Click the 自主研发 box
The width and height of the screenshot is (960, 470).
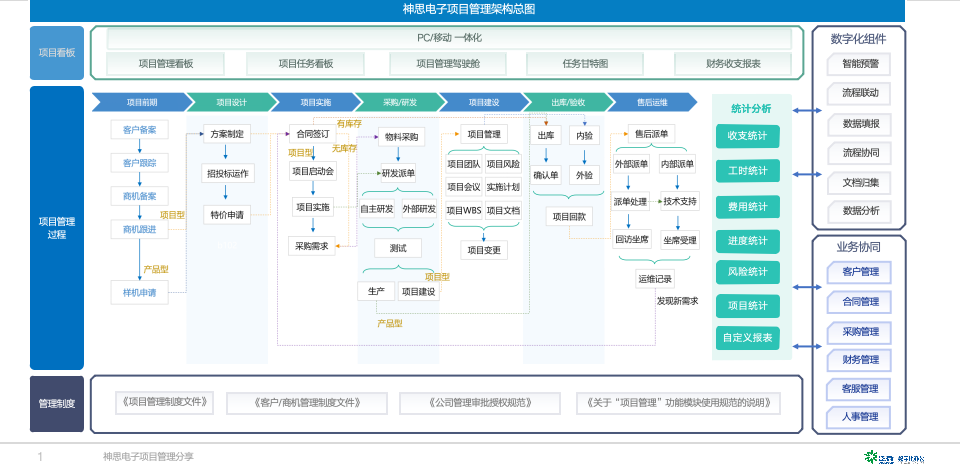point(377,209)
